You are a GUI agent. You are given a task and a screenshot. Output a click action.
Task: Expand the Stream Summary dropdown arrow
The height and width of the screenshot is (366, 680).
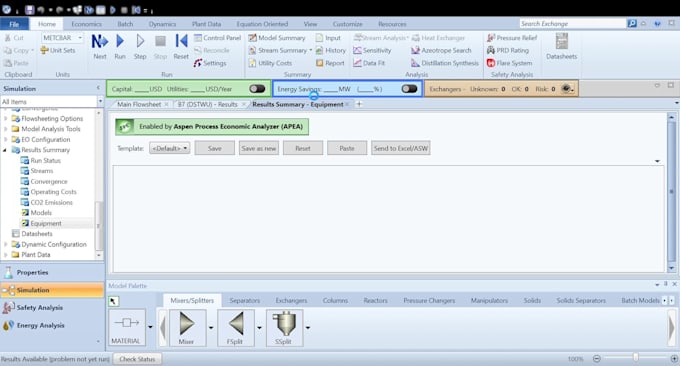(x=311, y=50)
